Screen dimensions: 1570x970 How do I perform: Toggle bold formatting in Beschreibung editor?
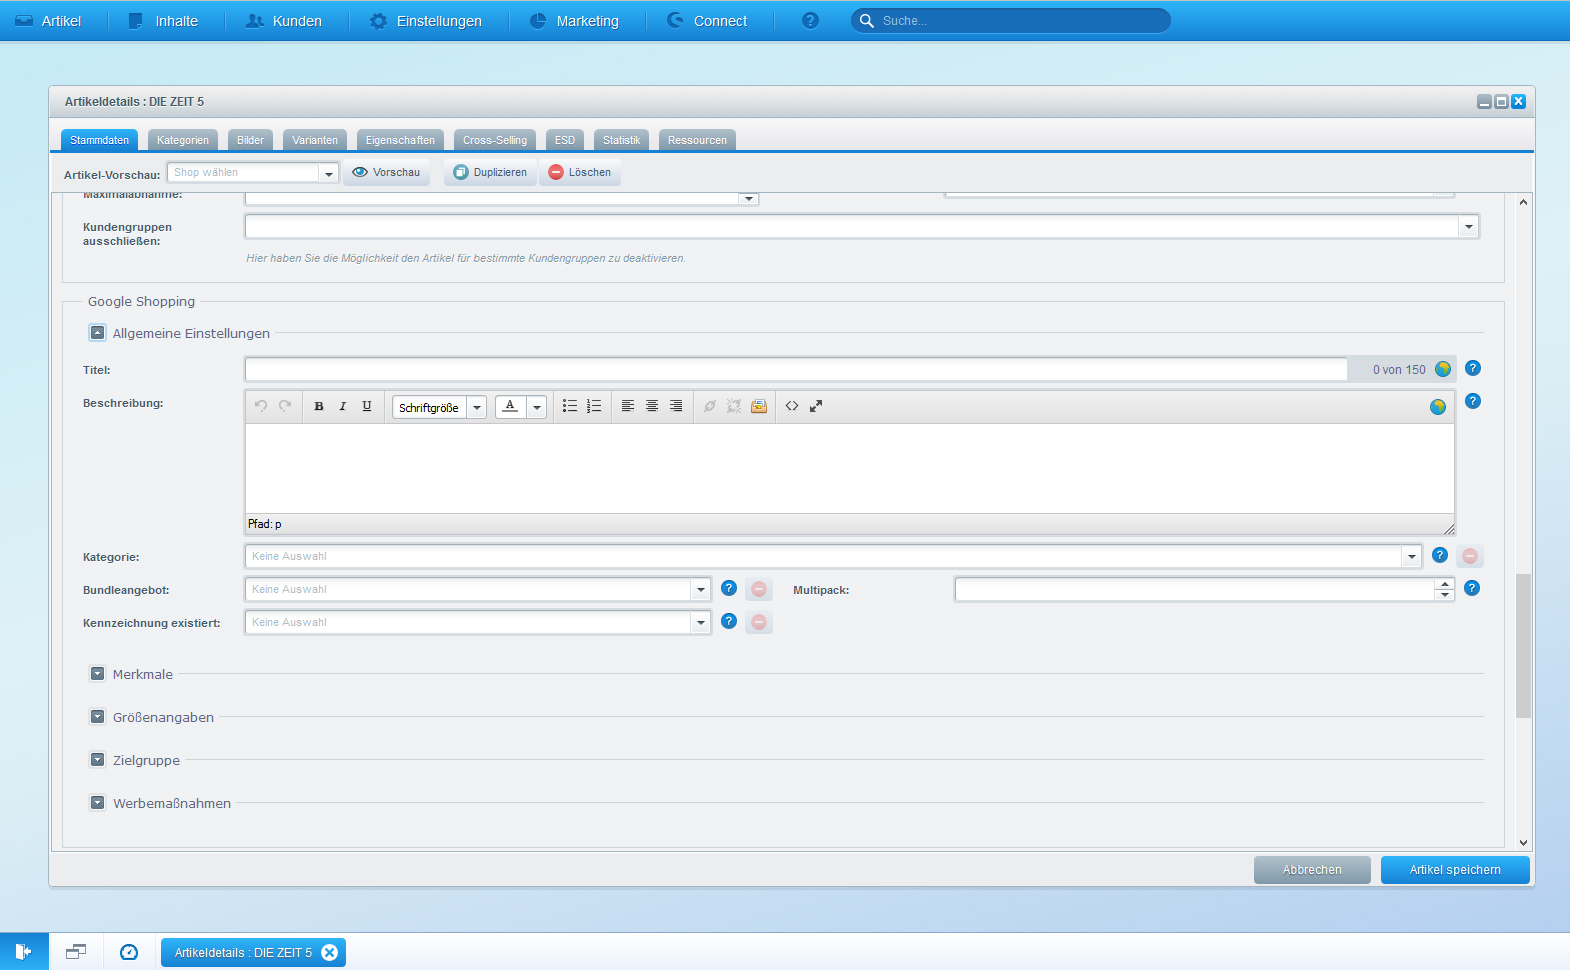319,407
